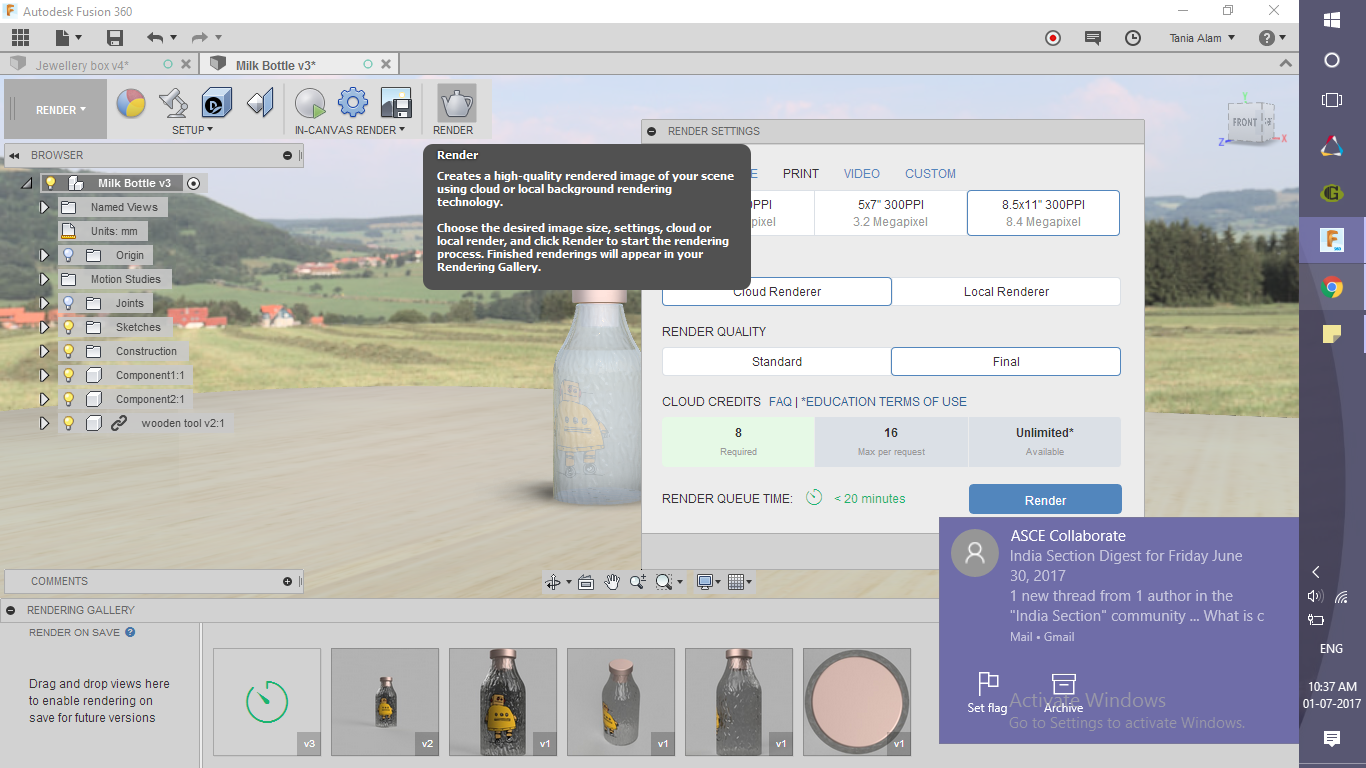Collapse the Milk Bottle v3 root node
Viewport: 1366px width, 768px height.
click(26, 183)
